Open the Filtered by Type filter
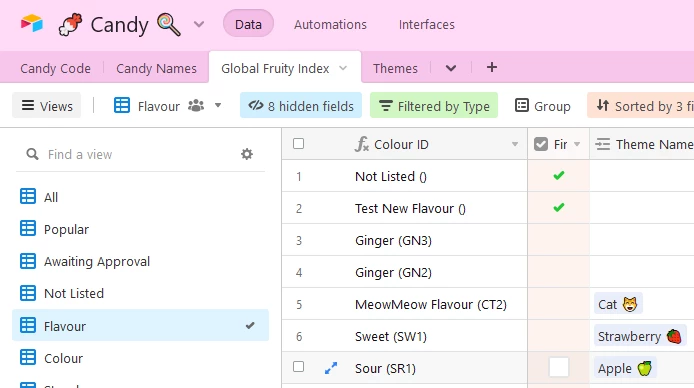This screenshot has width=694, height=388. 434,106
